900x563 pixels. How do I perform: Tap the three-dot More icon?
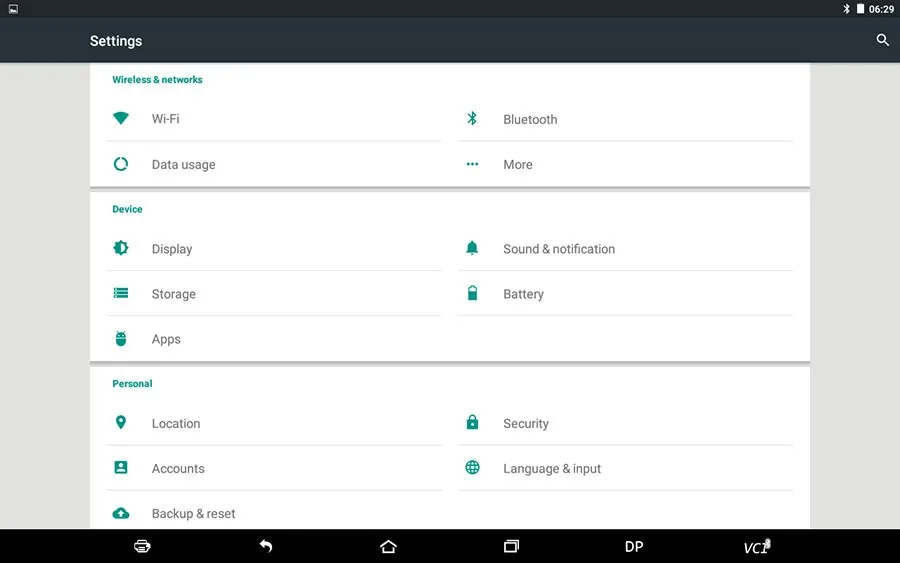point(472,164)
